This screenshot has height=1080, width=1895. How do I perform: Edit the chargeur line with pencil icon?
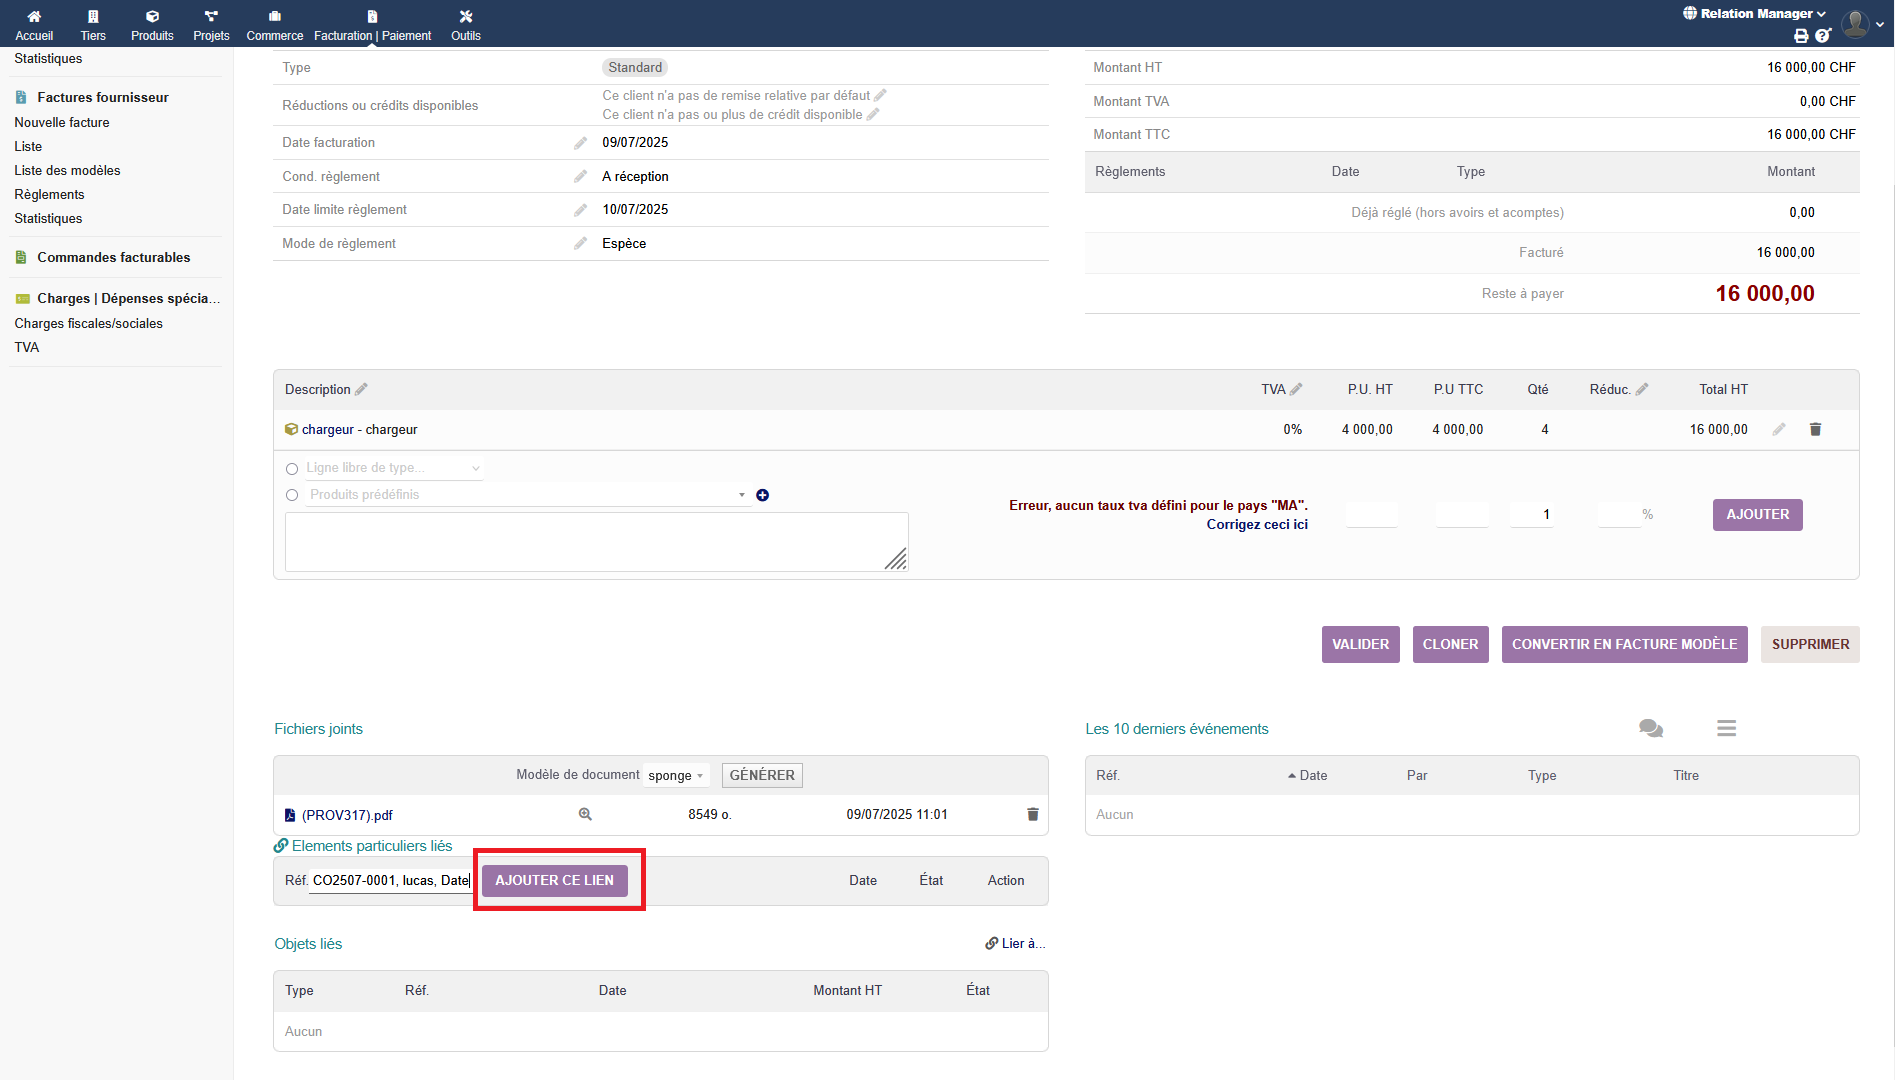tap(1778, 429)
